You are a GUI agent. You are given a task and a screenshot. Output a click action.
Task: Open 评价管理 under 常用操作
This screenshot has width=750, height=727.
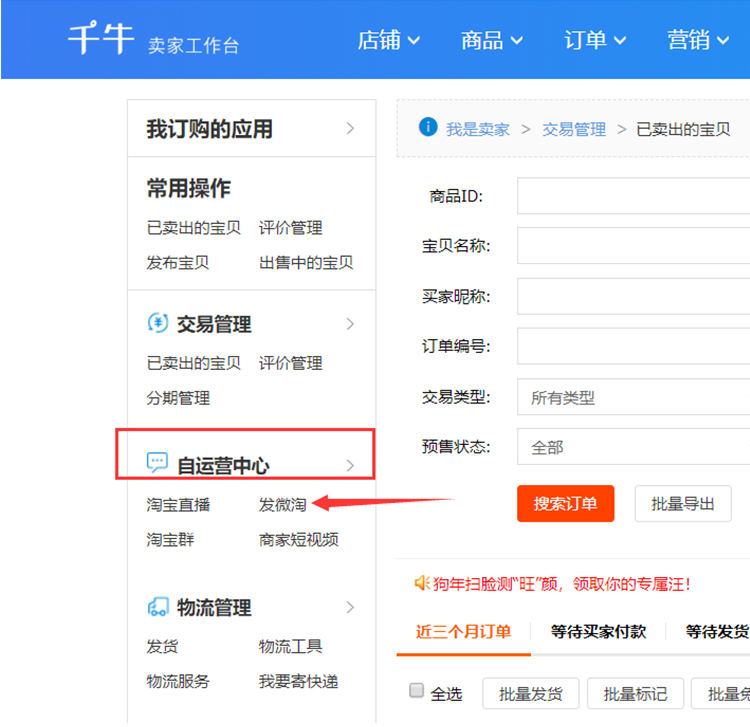pyautogui.click(x=290, y=228)
